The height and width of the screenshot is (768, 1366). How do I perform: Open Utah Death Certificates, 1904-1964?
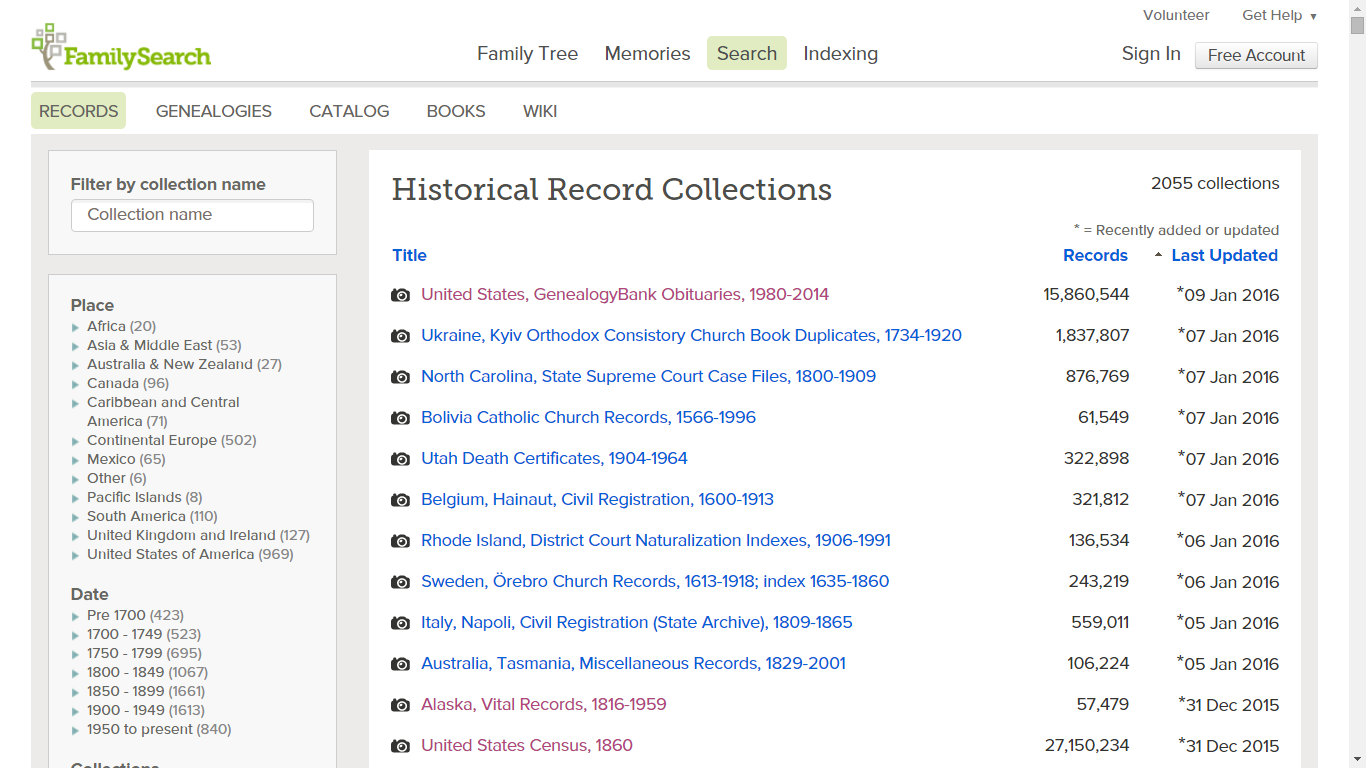[554, 459]
